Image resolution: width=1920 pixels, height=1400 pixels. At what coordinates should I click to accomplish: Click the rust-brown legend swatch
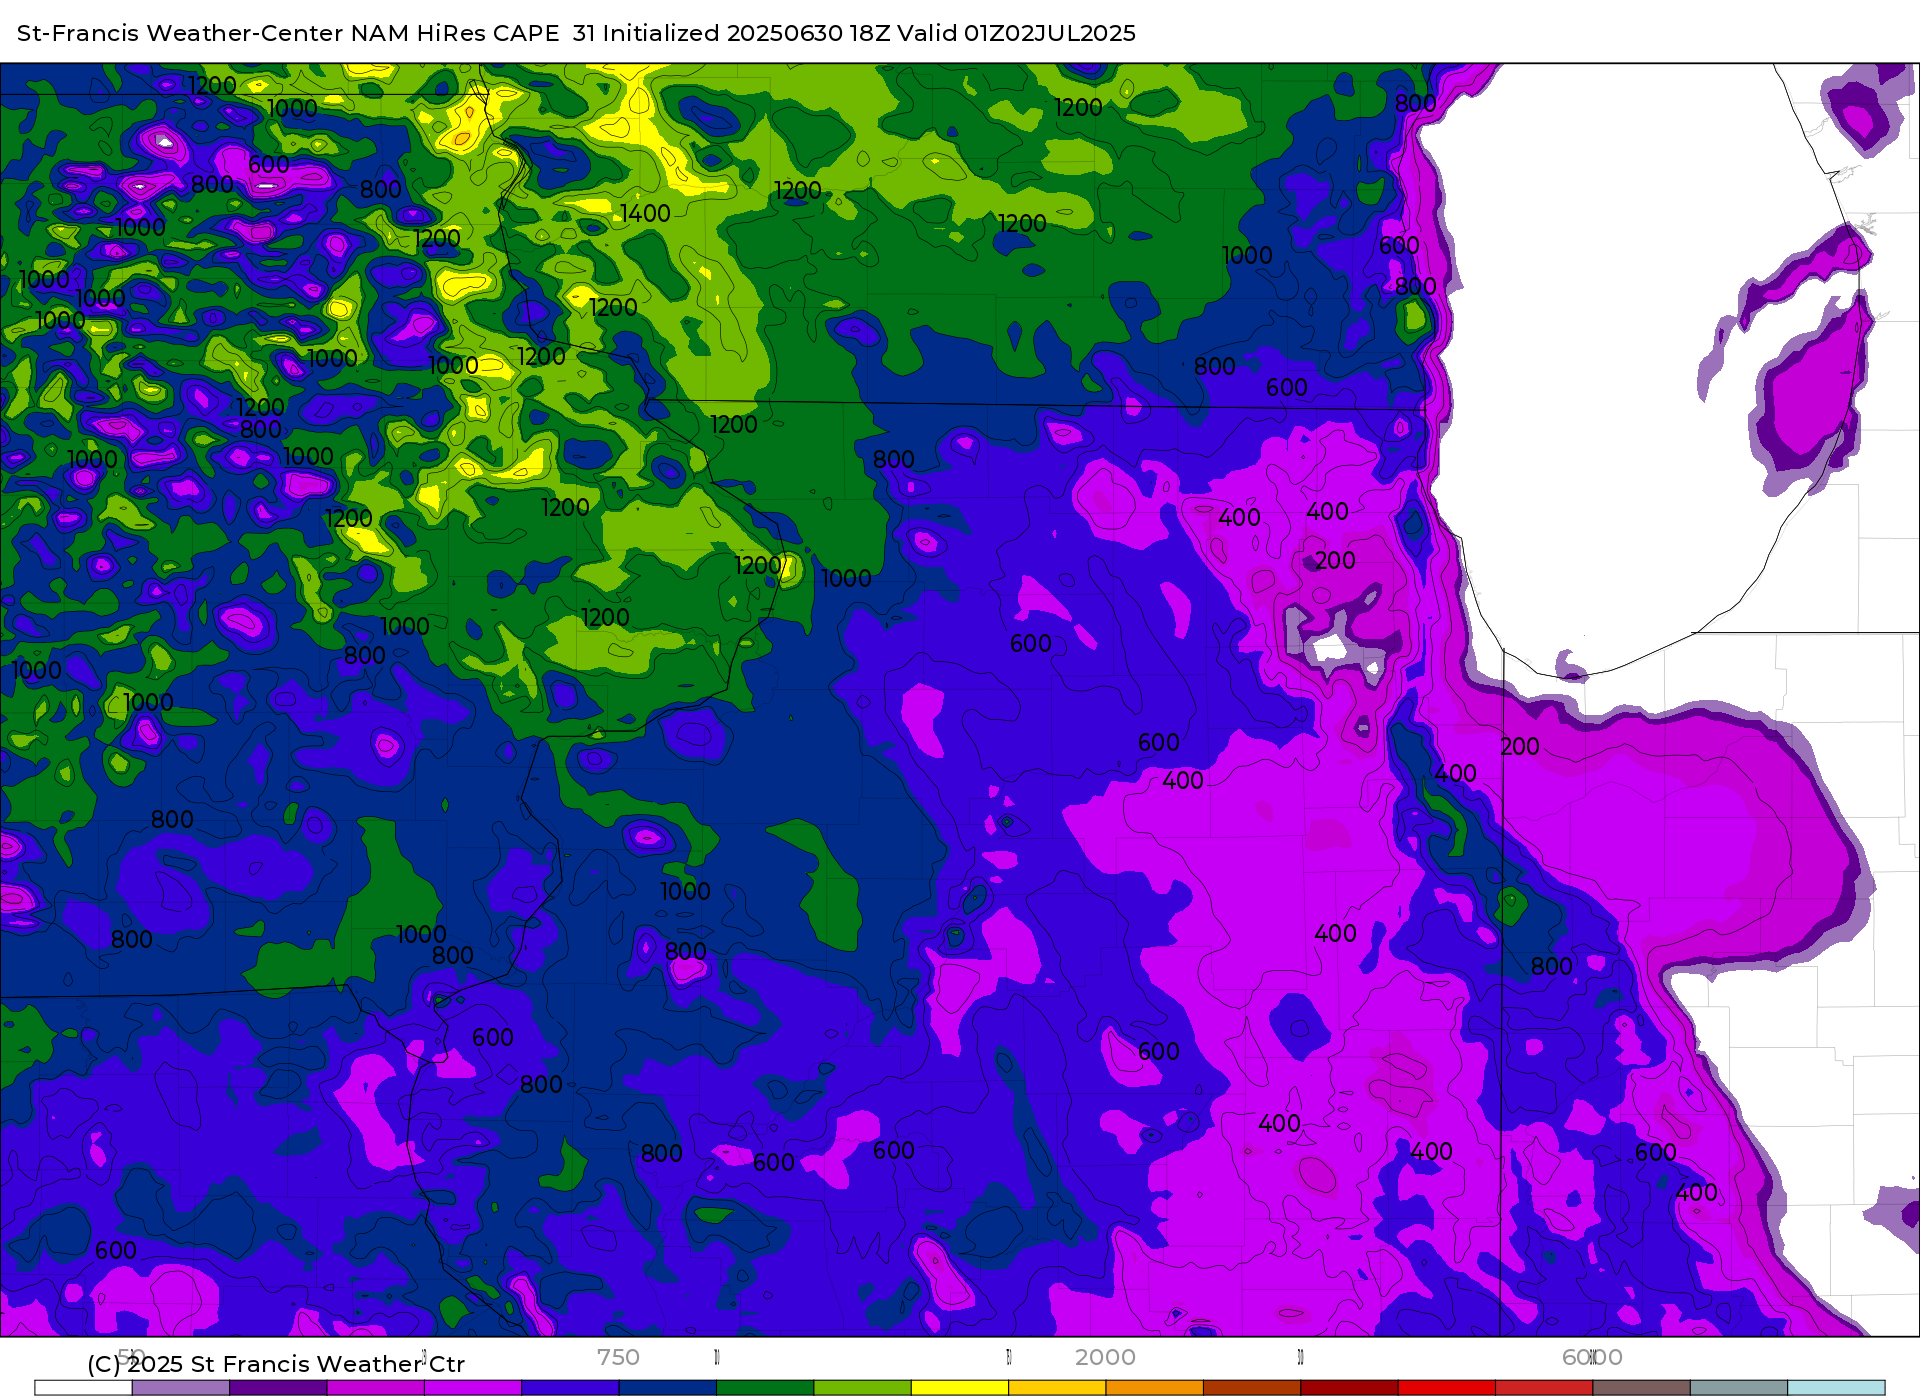(x=1252, y=1388)
